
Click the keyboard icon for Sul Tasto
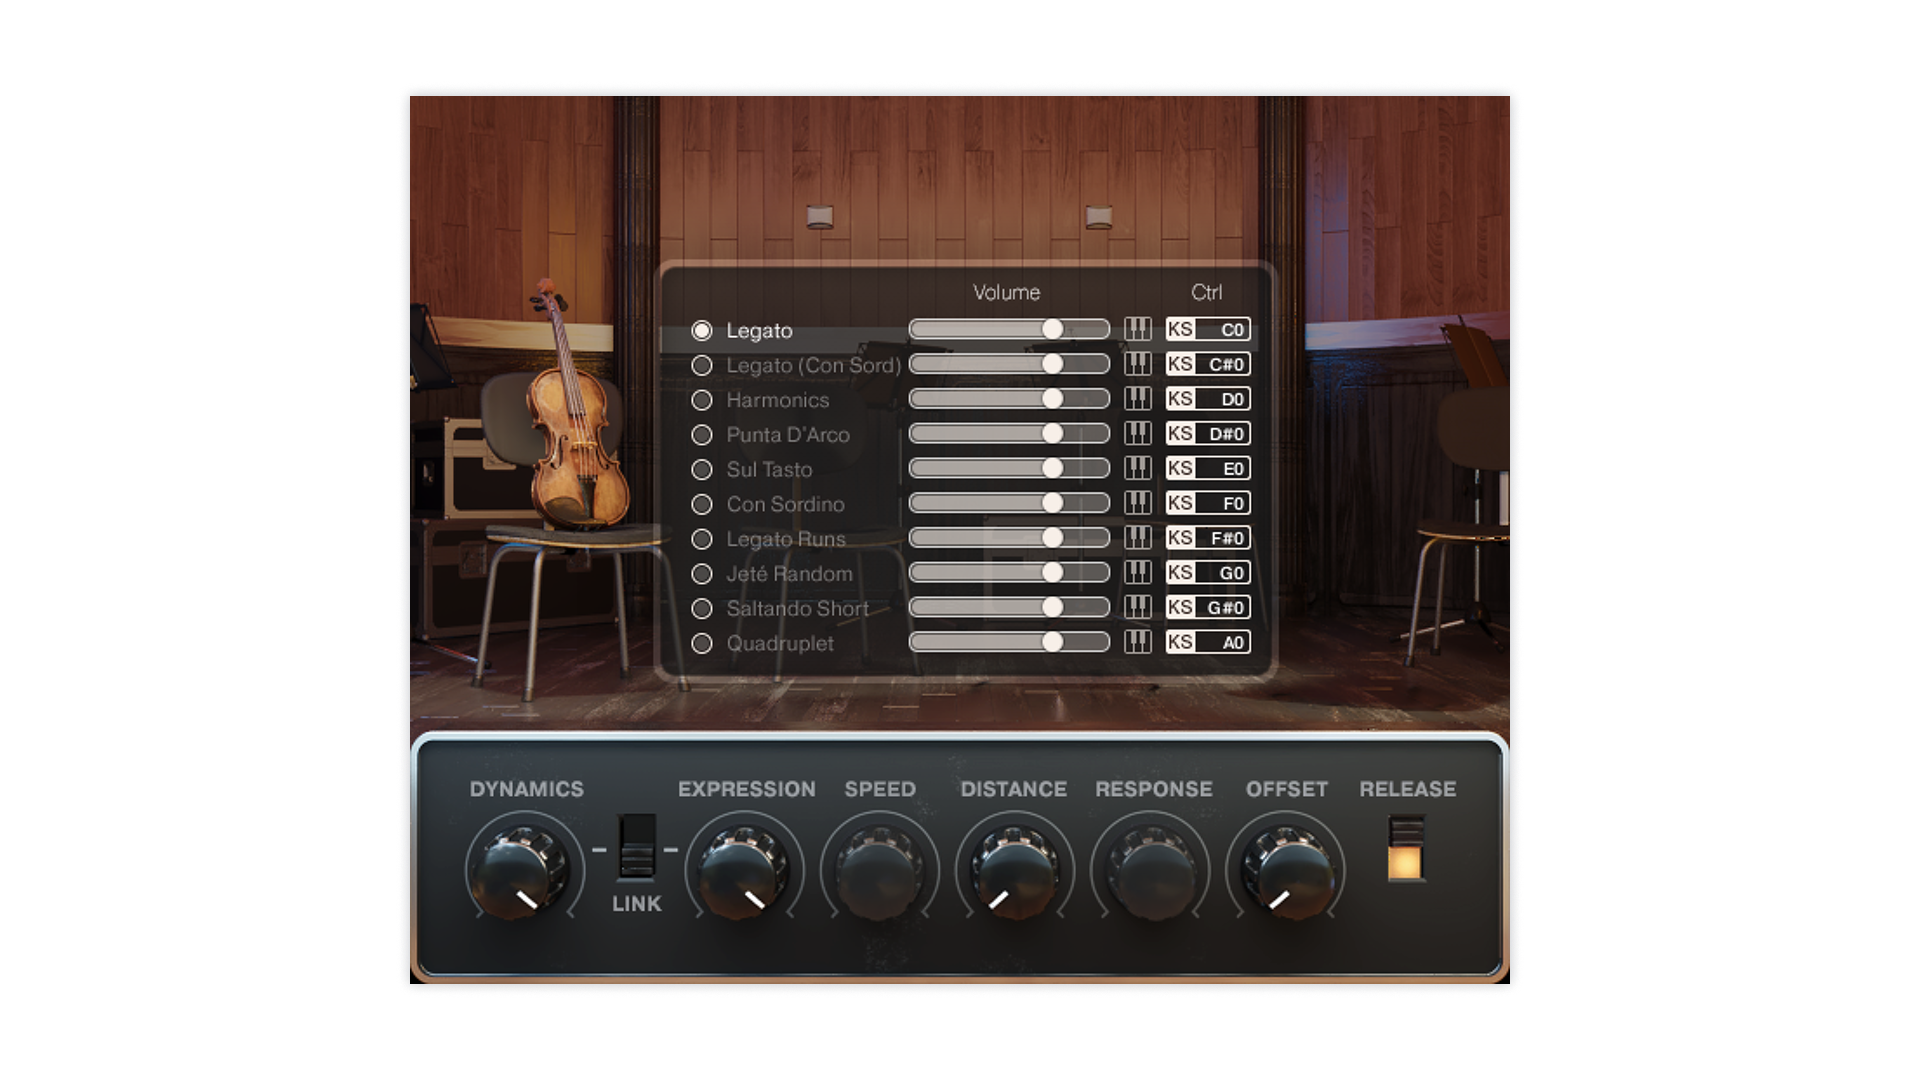pos(1137,468)
